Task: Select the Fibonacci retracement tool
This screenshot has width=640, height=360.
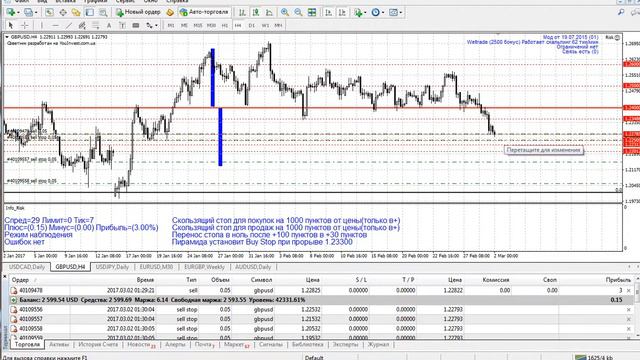Action: coord(96,25)
